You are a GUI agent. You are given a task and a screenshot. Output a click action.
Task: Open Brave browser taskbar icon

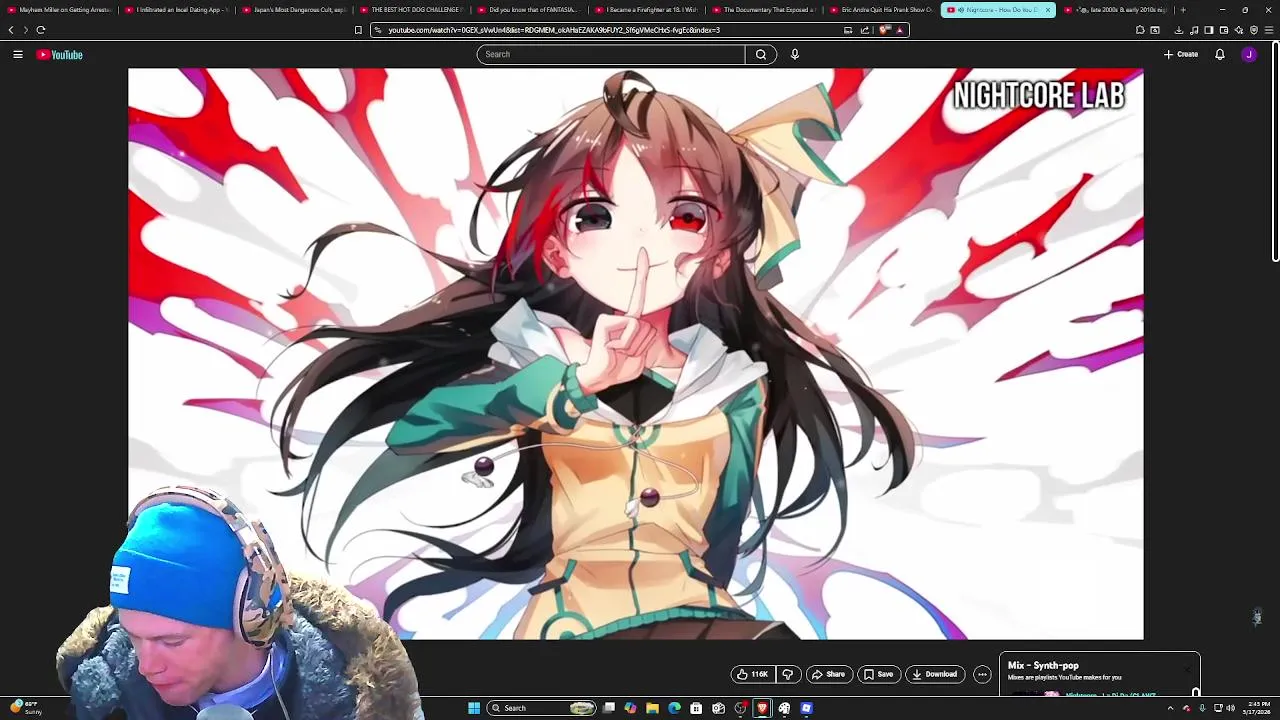762,708
